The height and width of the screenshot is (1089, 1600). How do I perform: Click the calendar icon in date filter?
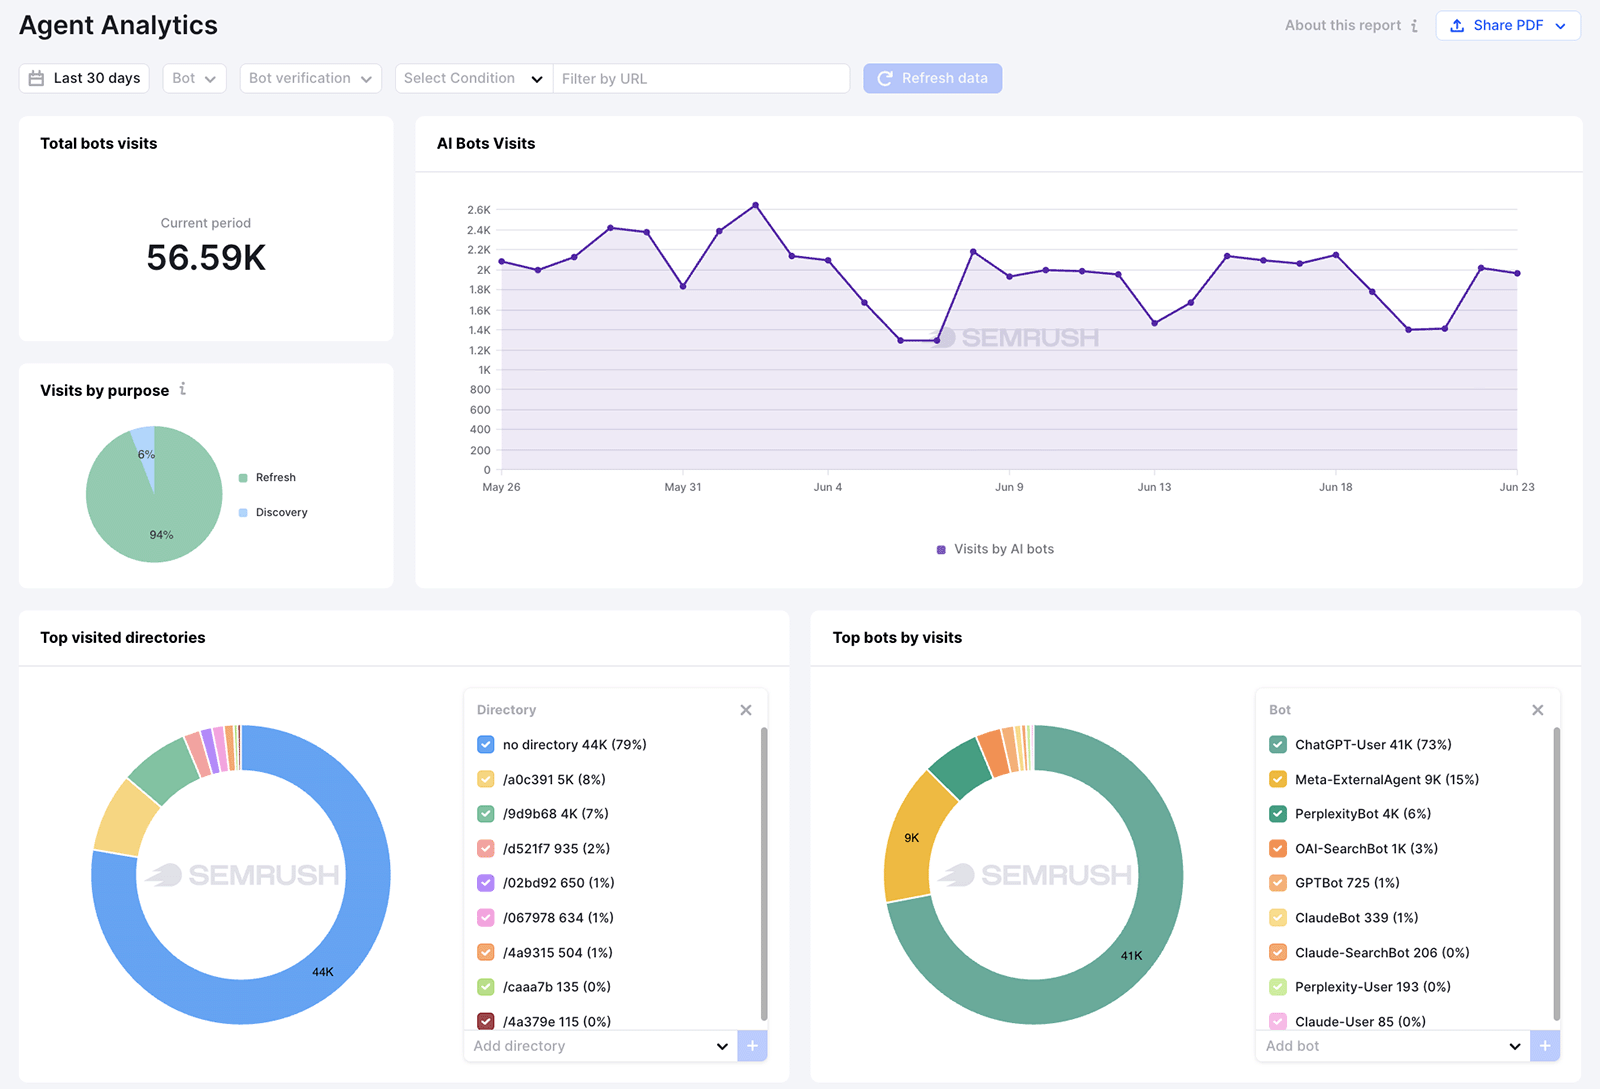pyautogui.click(x=36, y=78)
